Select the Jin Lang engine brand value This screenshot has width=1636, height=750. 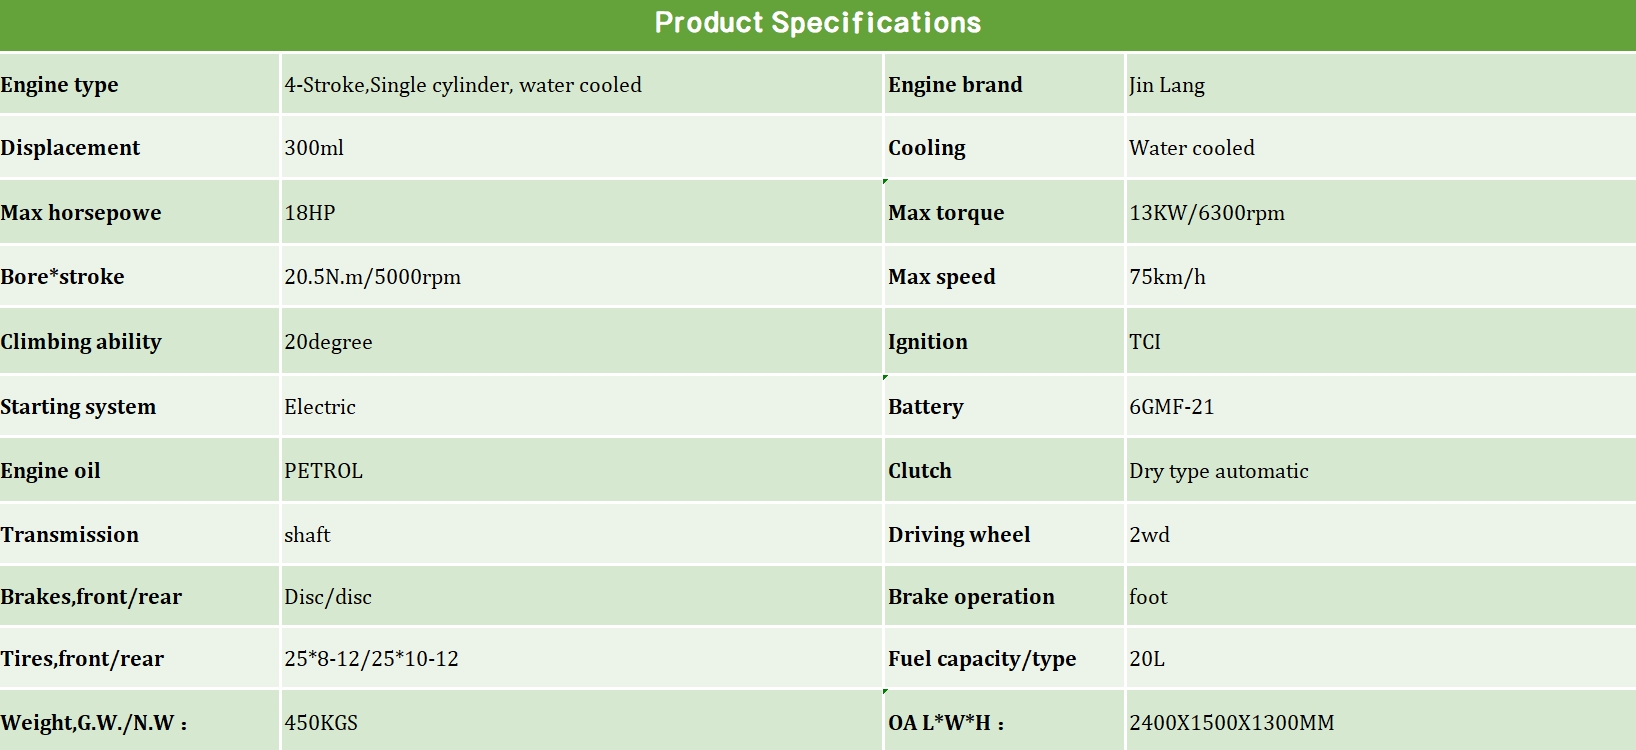click(x=1167, y=85)
